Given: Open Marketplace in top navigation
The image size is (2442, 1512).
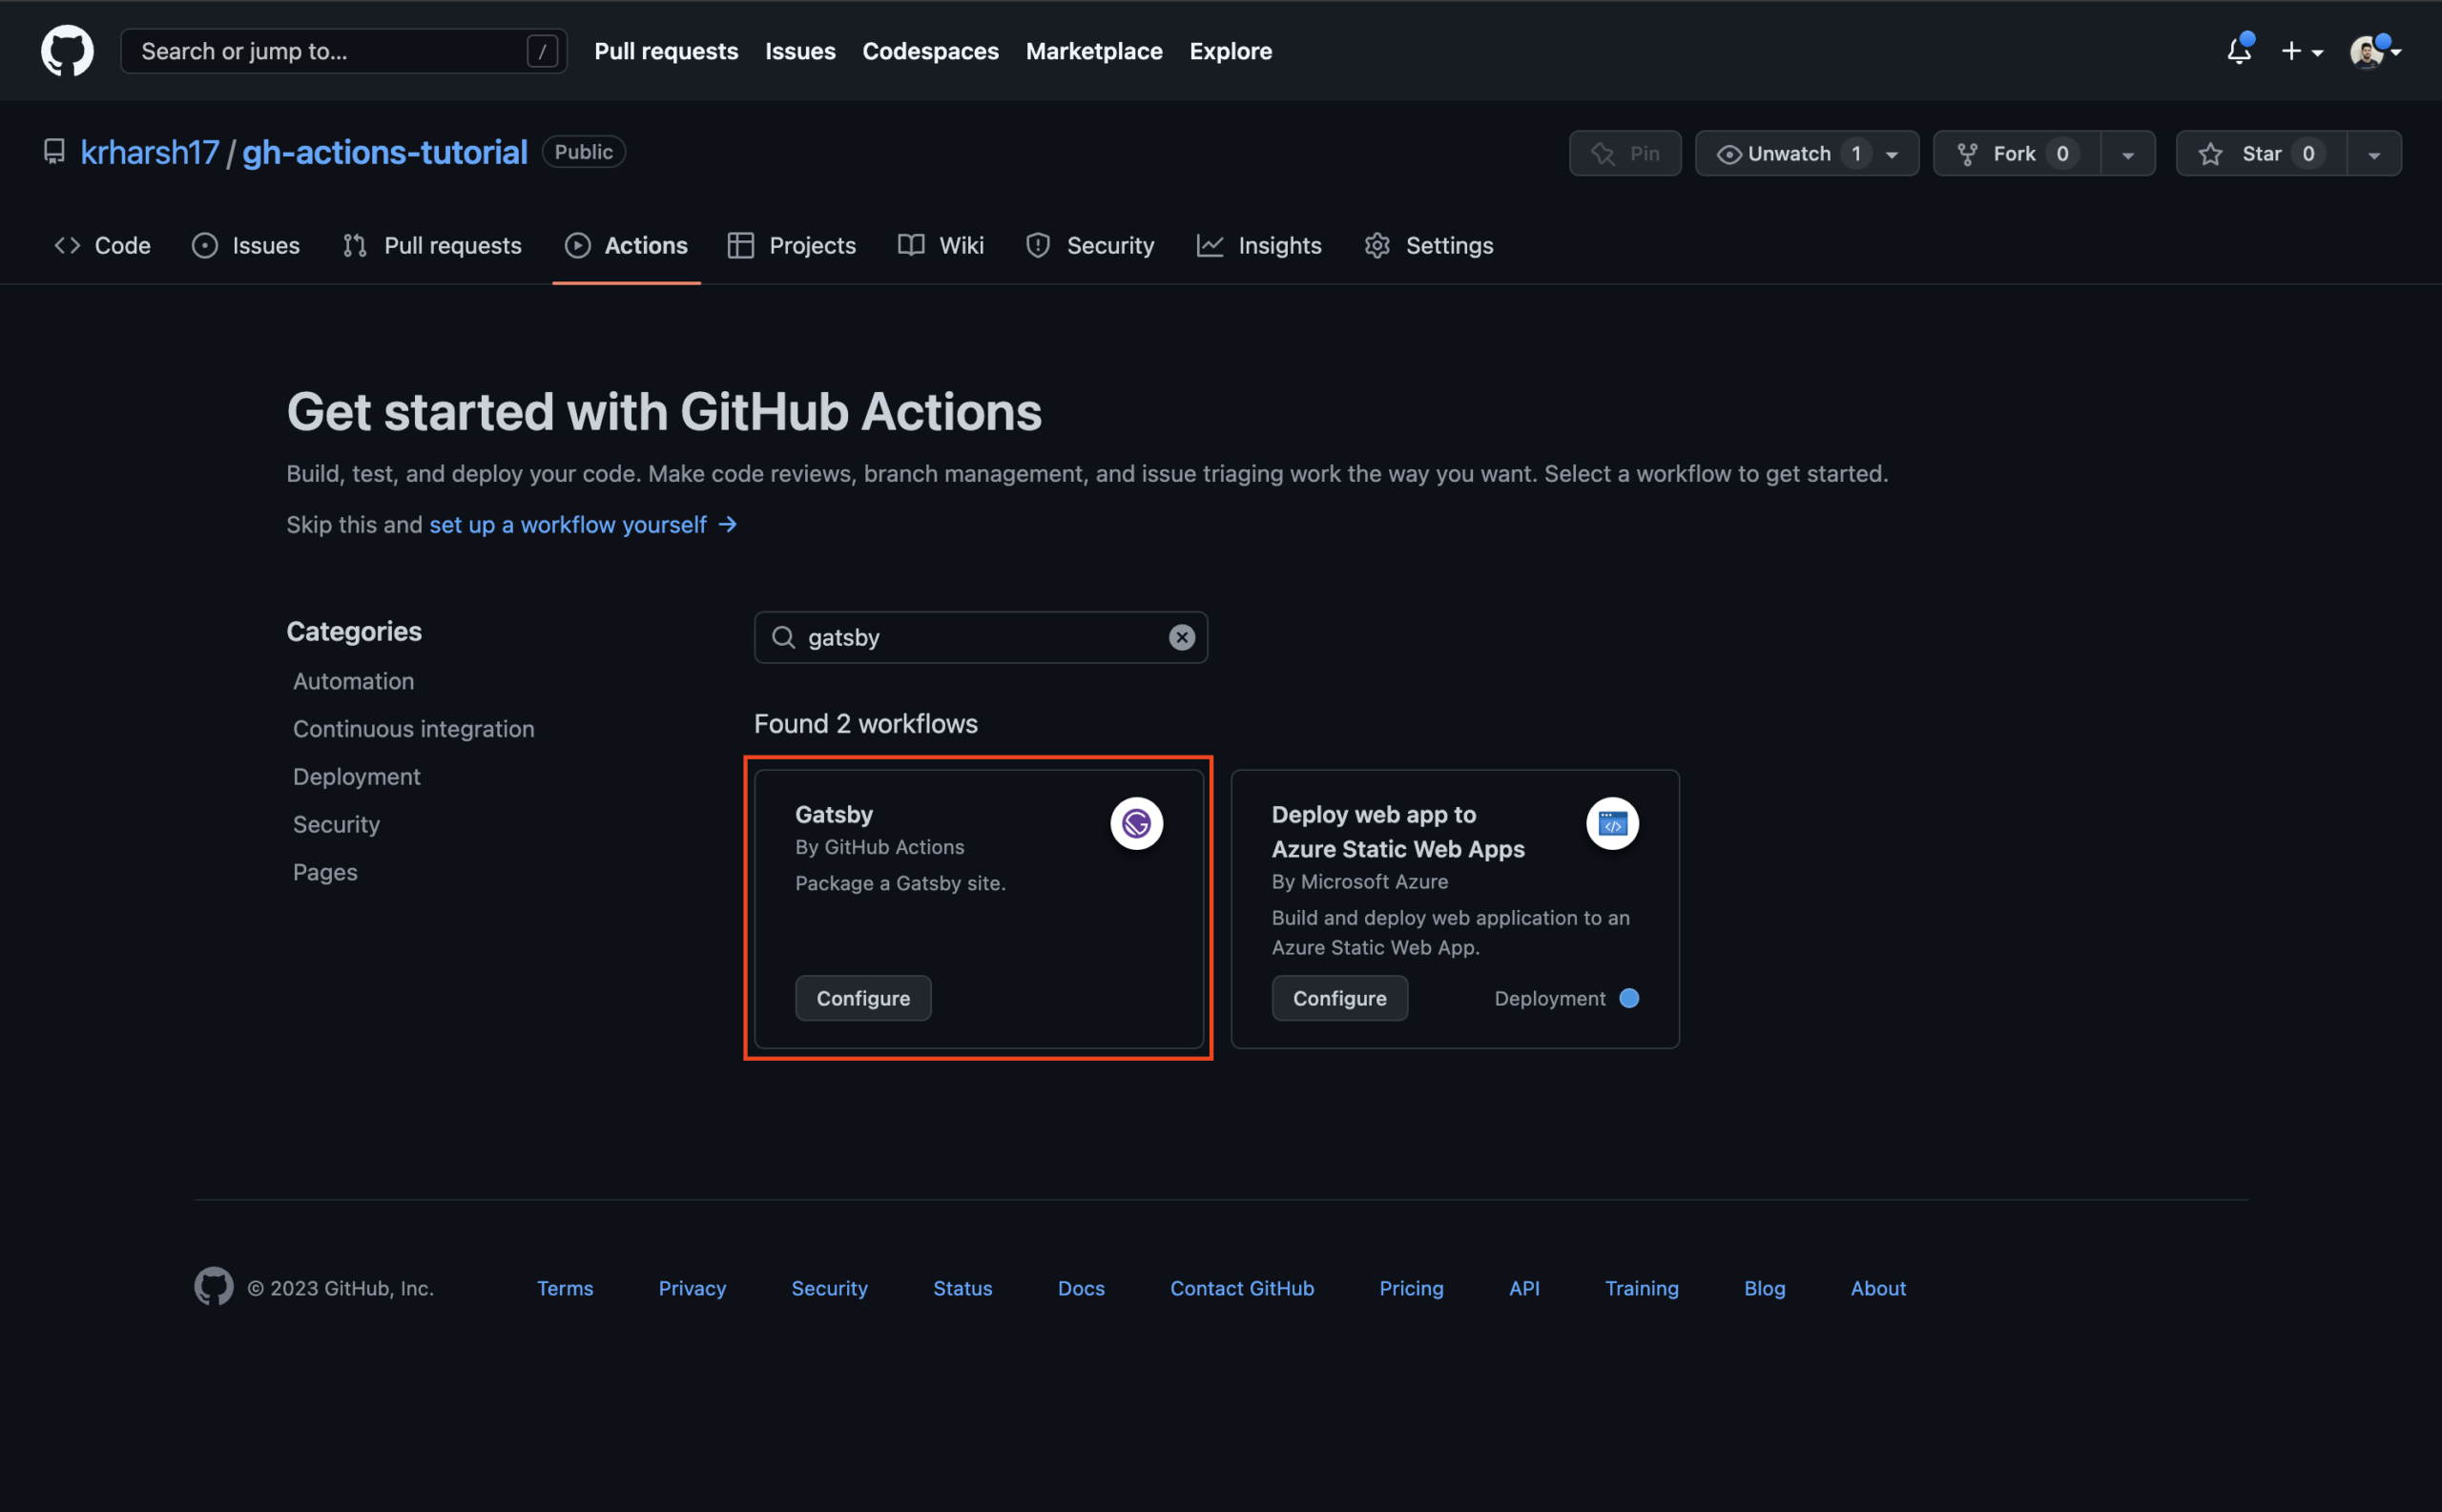Looking at the screenshot, I should (x=1094, y=51).
